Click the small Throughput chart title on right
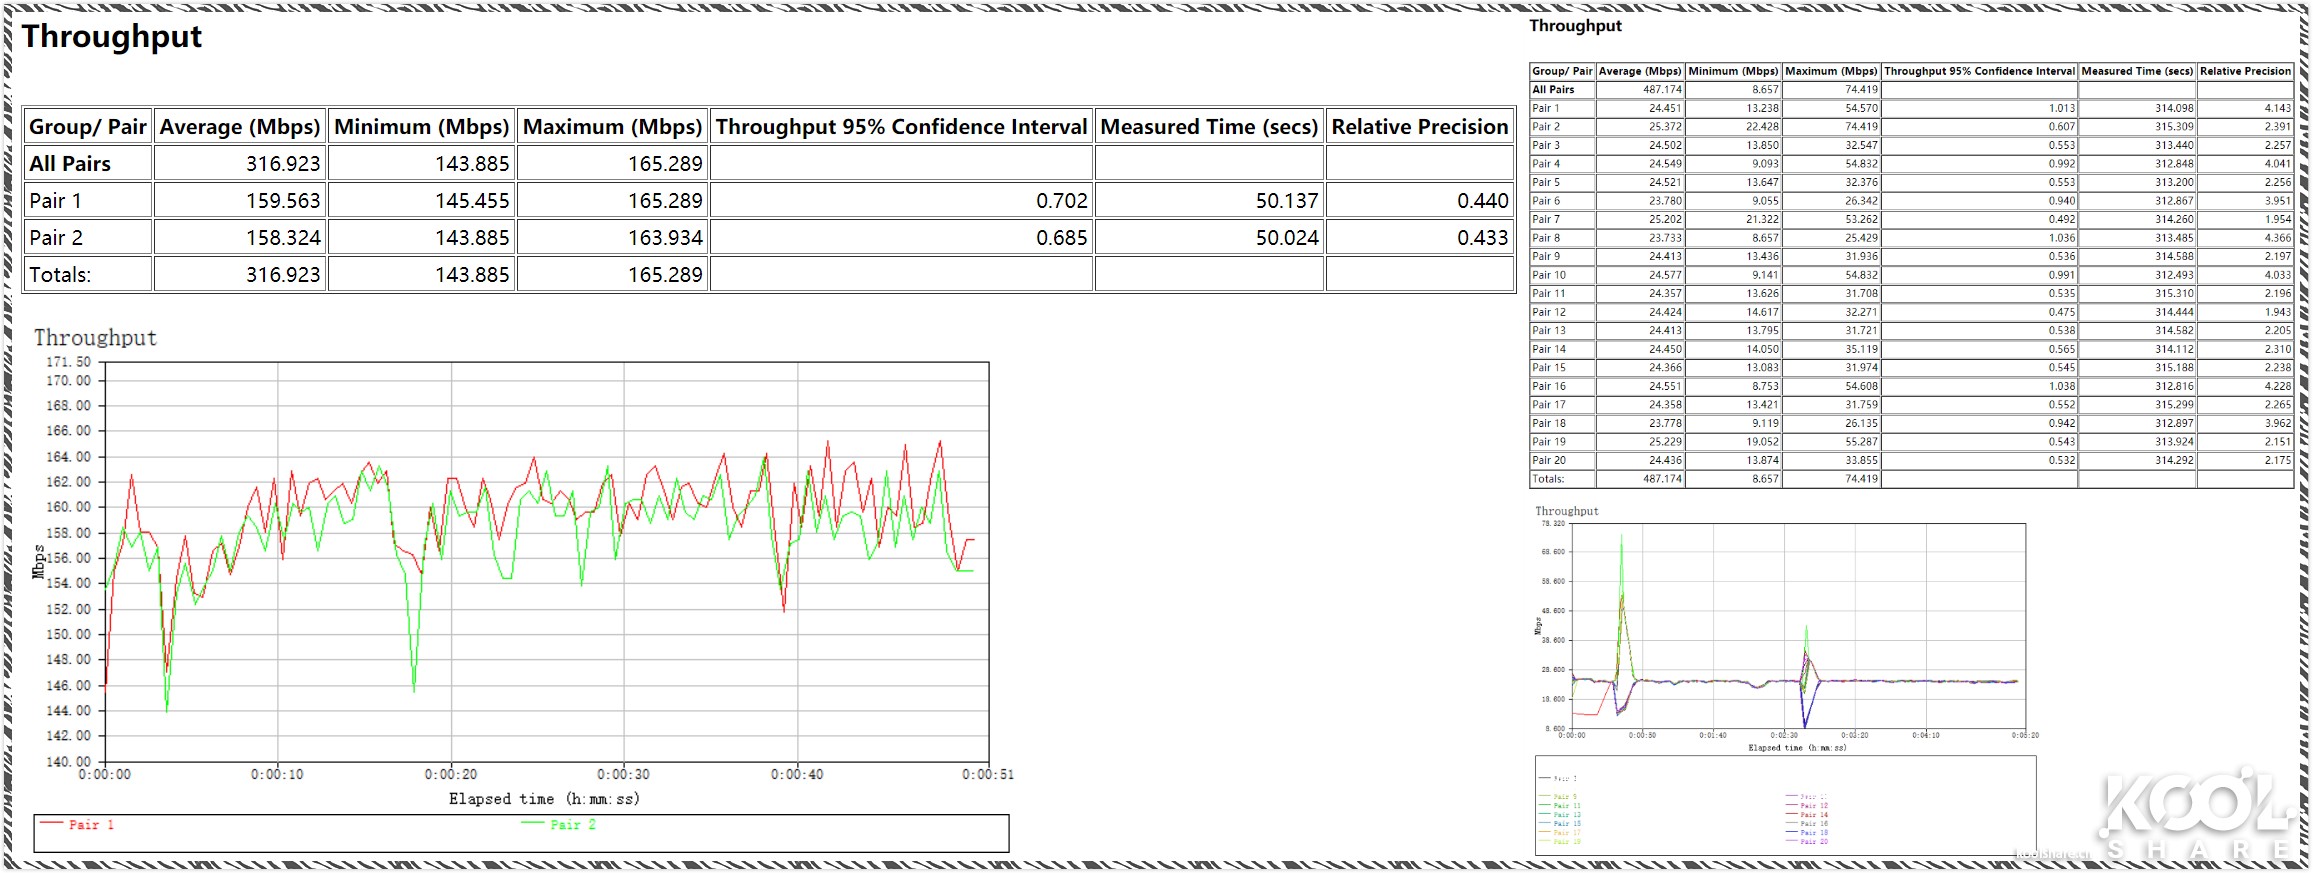Screen dimensions: 2313x873 coord(1566,511)
